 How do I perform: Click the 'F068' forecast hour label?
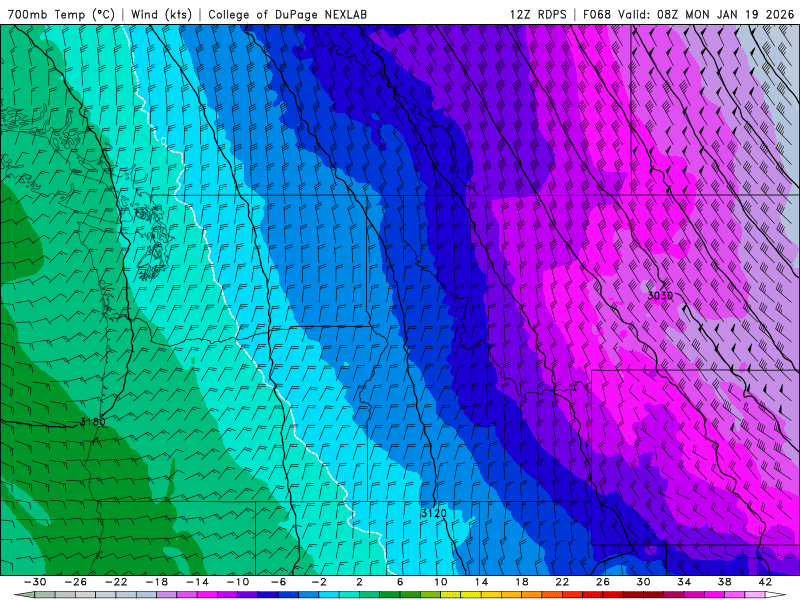click(596, 14)
